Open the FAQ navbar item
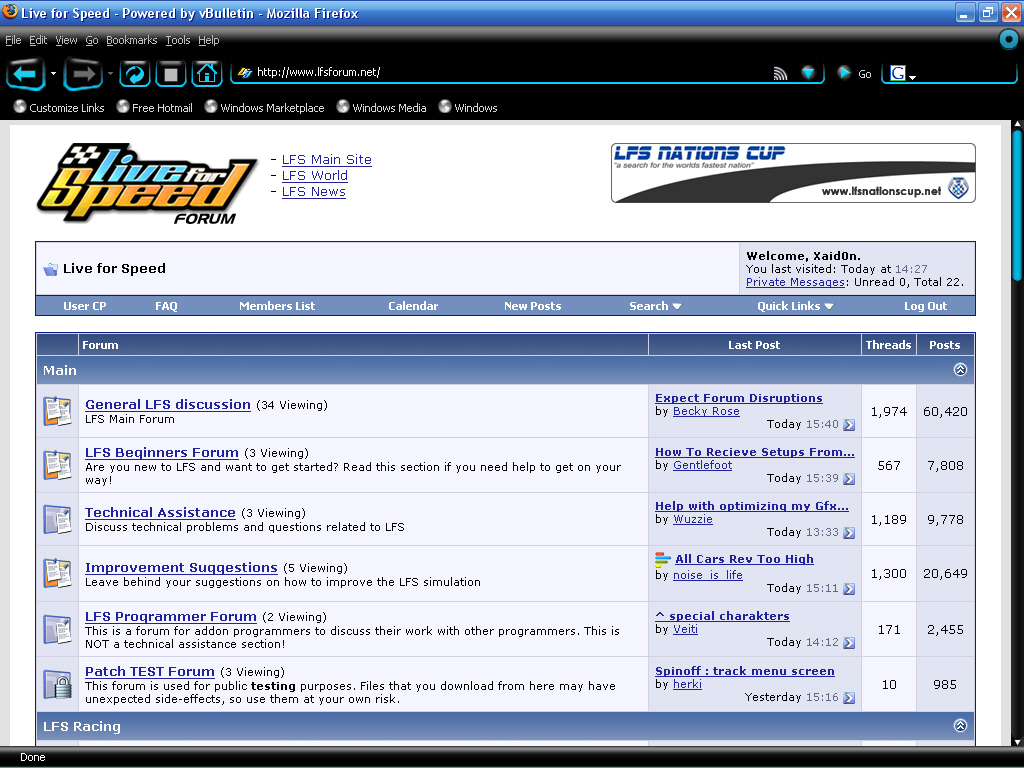Screen dimensions: 1024x768 click(x=166, y=306)
